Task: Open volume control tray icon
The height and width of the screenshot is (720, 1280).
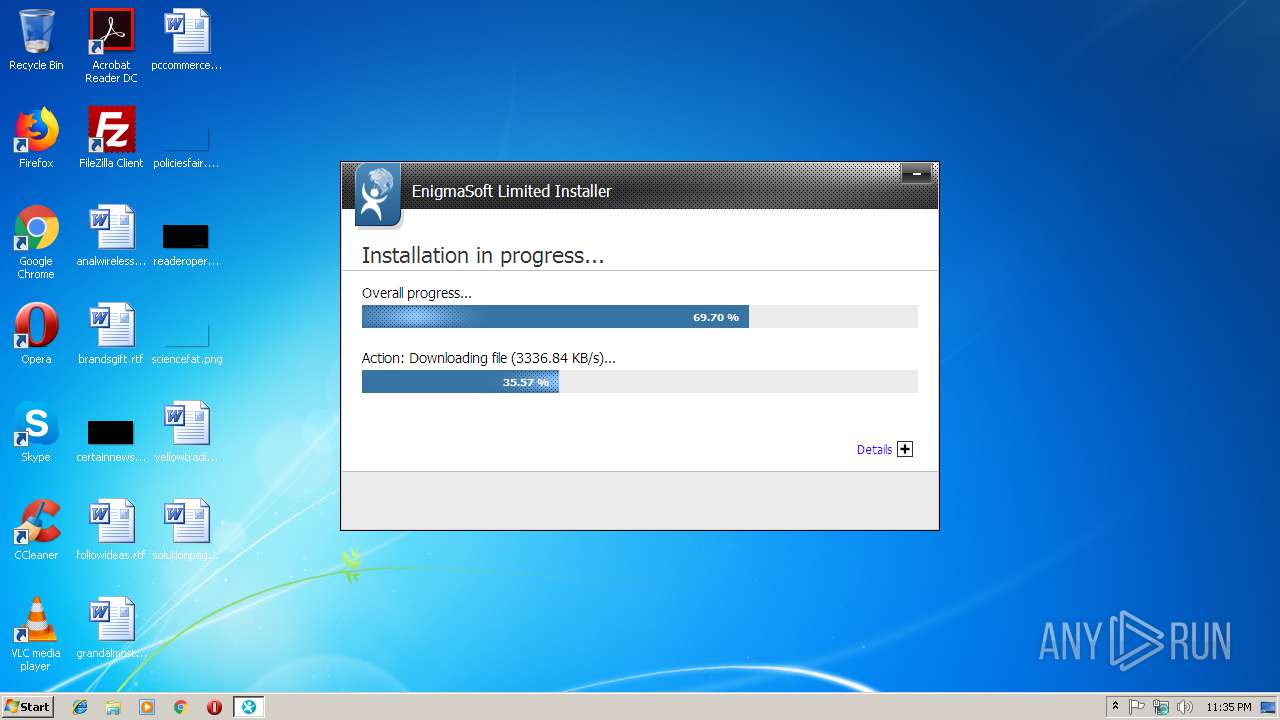Action: point(1185,707)
